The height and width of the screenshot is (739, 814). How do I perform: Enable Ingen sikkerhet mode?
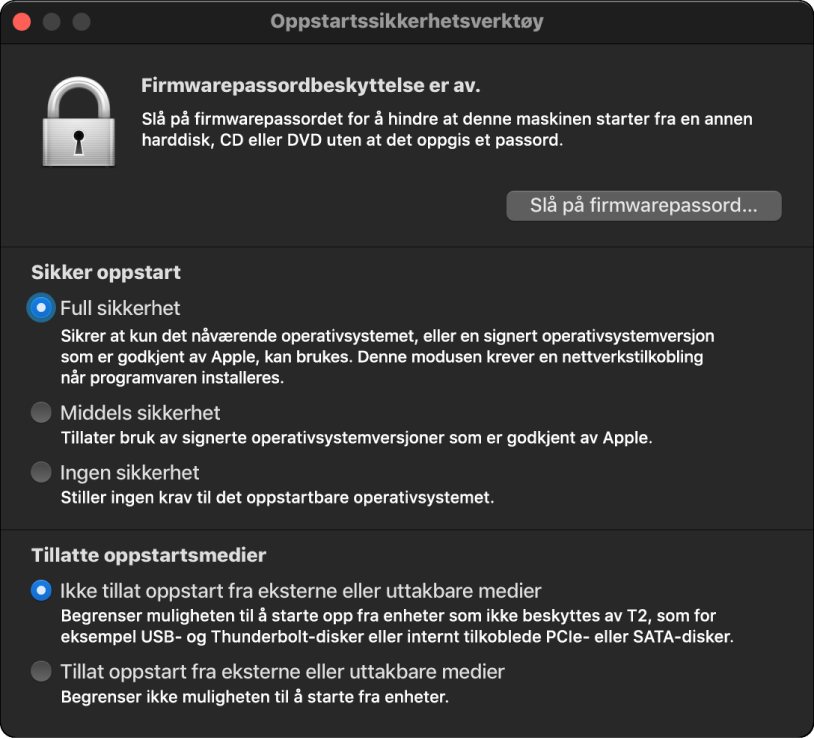(39, 471)
